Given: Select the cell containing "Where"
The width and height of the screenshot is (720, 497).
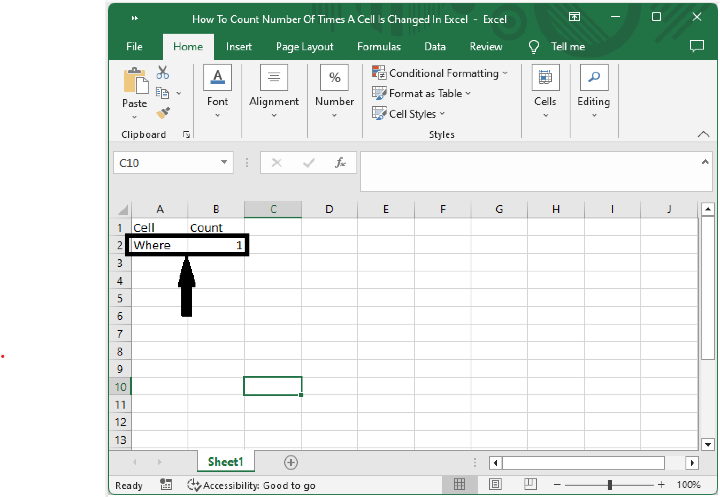Looking at the screenshot, I should [x=159, y=245].
